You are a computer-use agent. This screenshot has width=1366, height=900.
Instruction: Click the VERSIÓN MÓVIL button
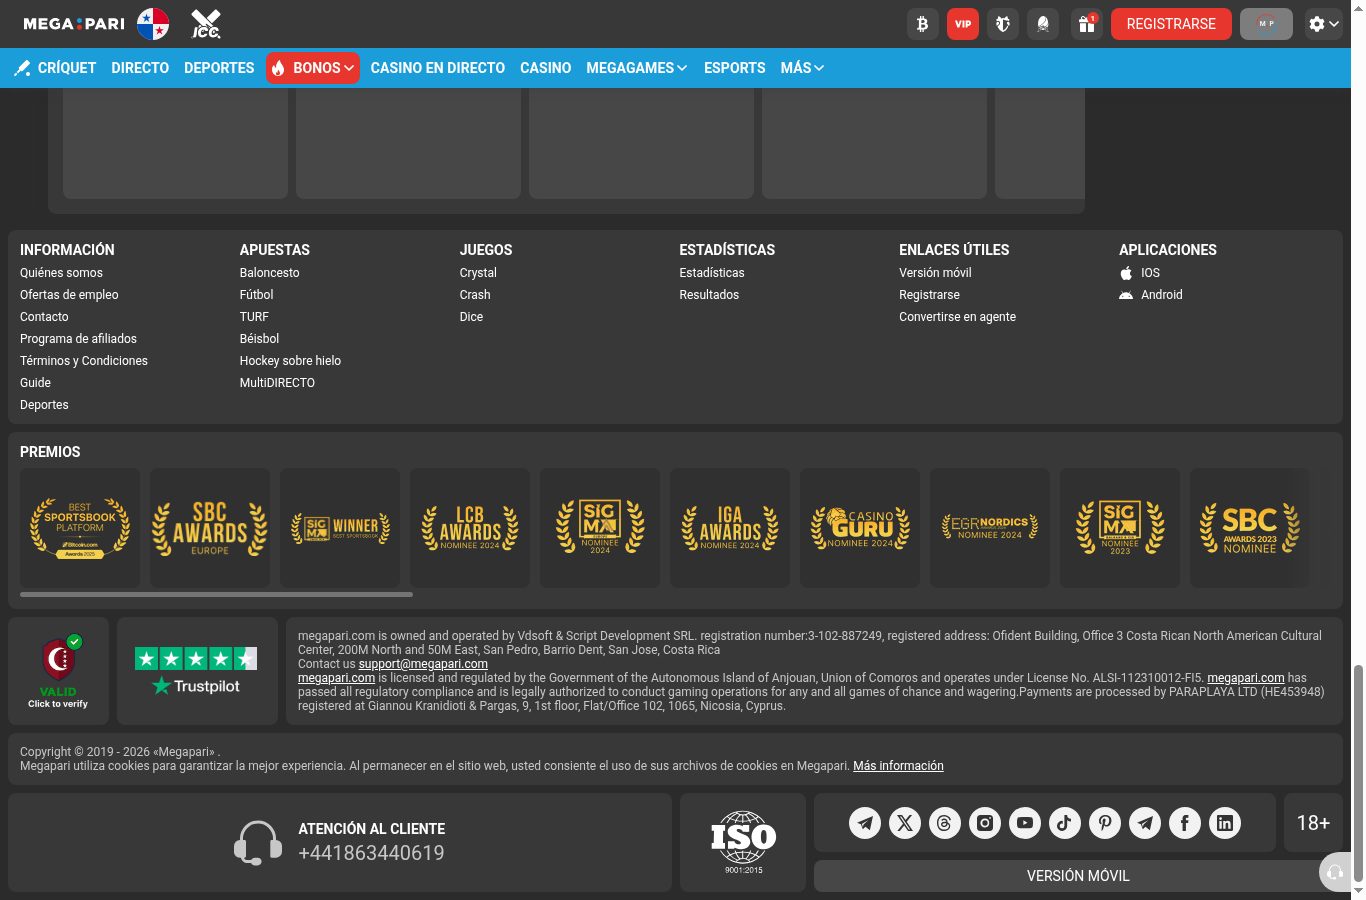pyautogui.click(x=1078, y=876)
